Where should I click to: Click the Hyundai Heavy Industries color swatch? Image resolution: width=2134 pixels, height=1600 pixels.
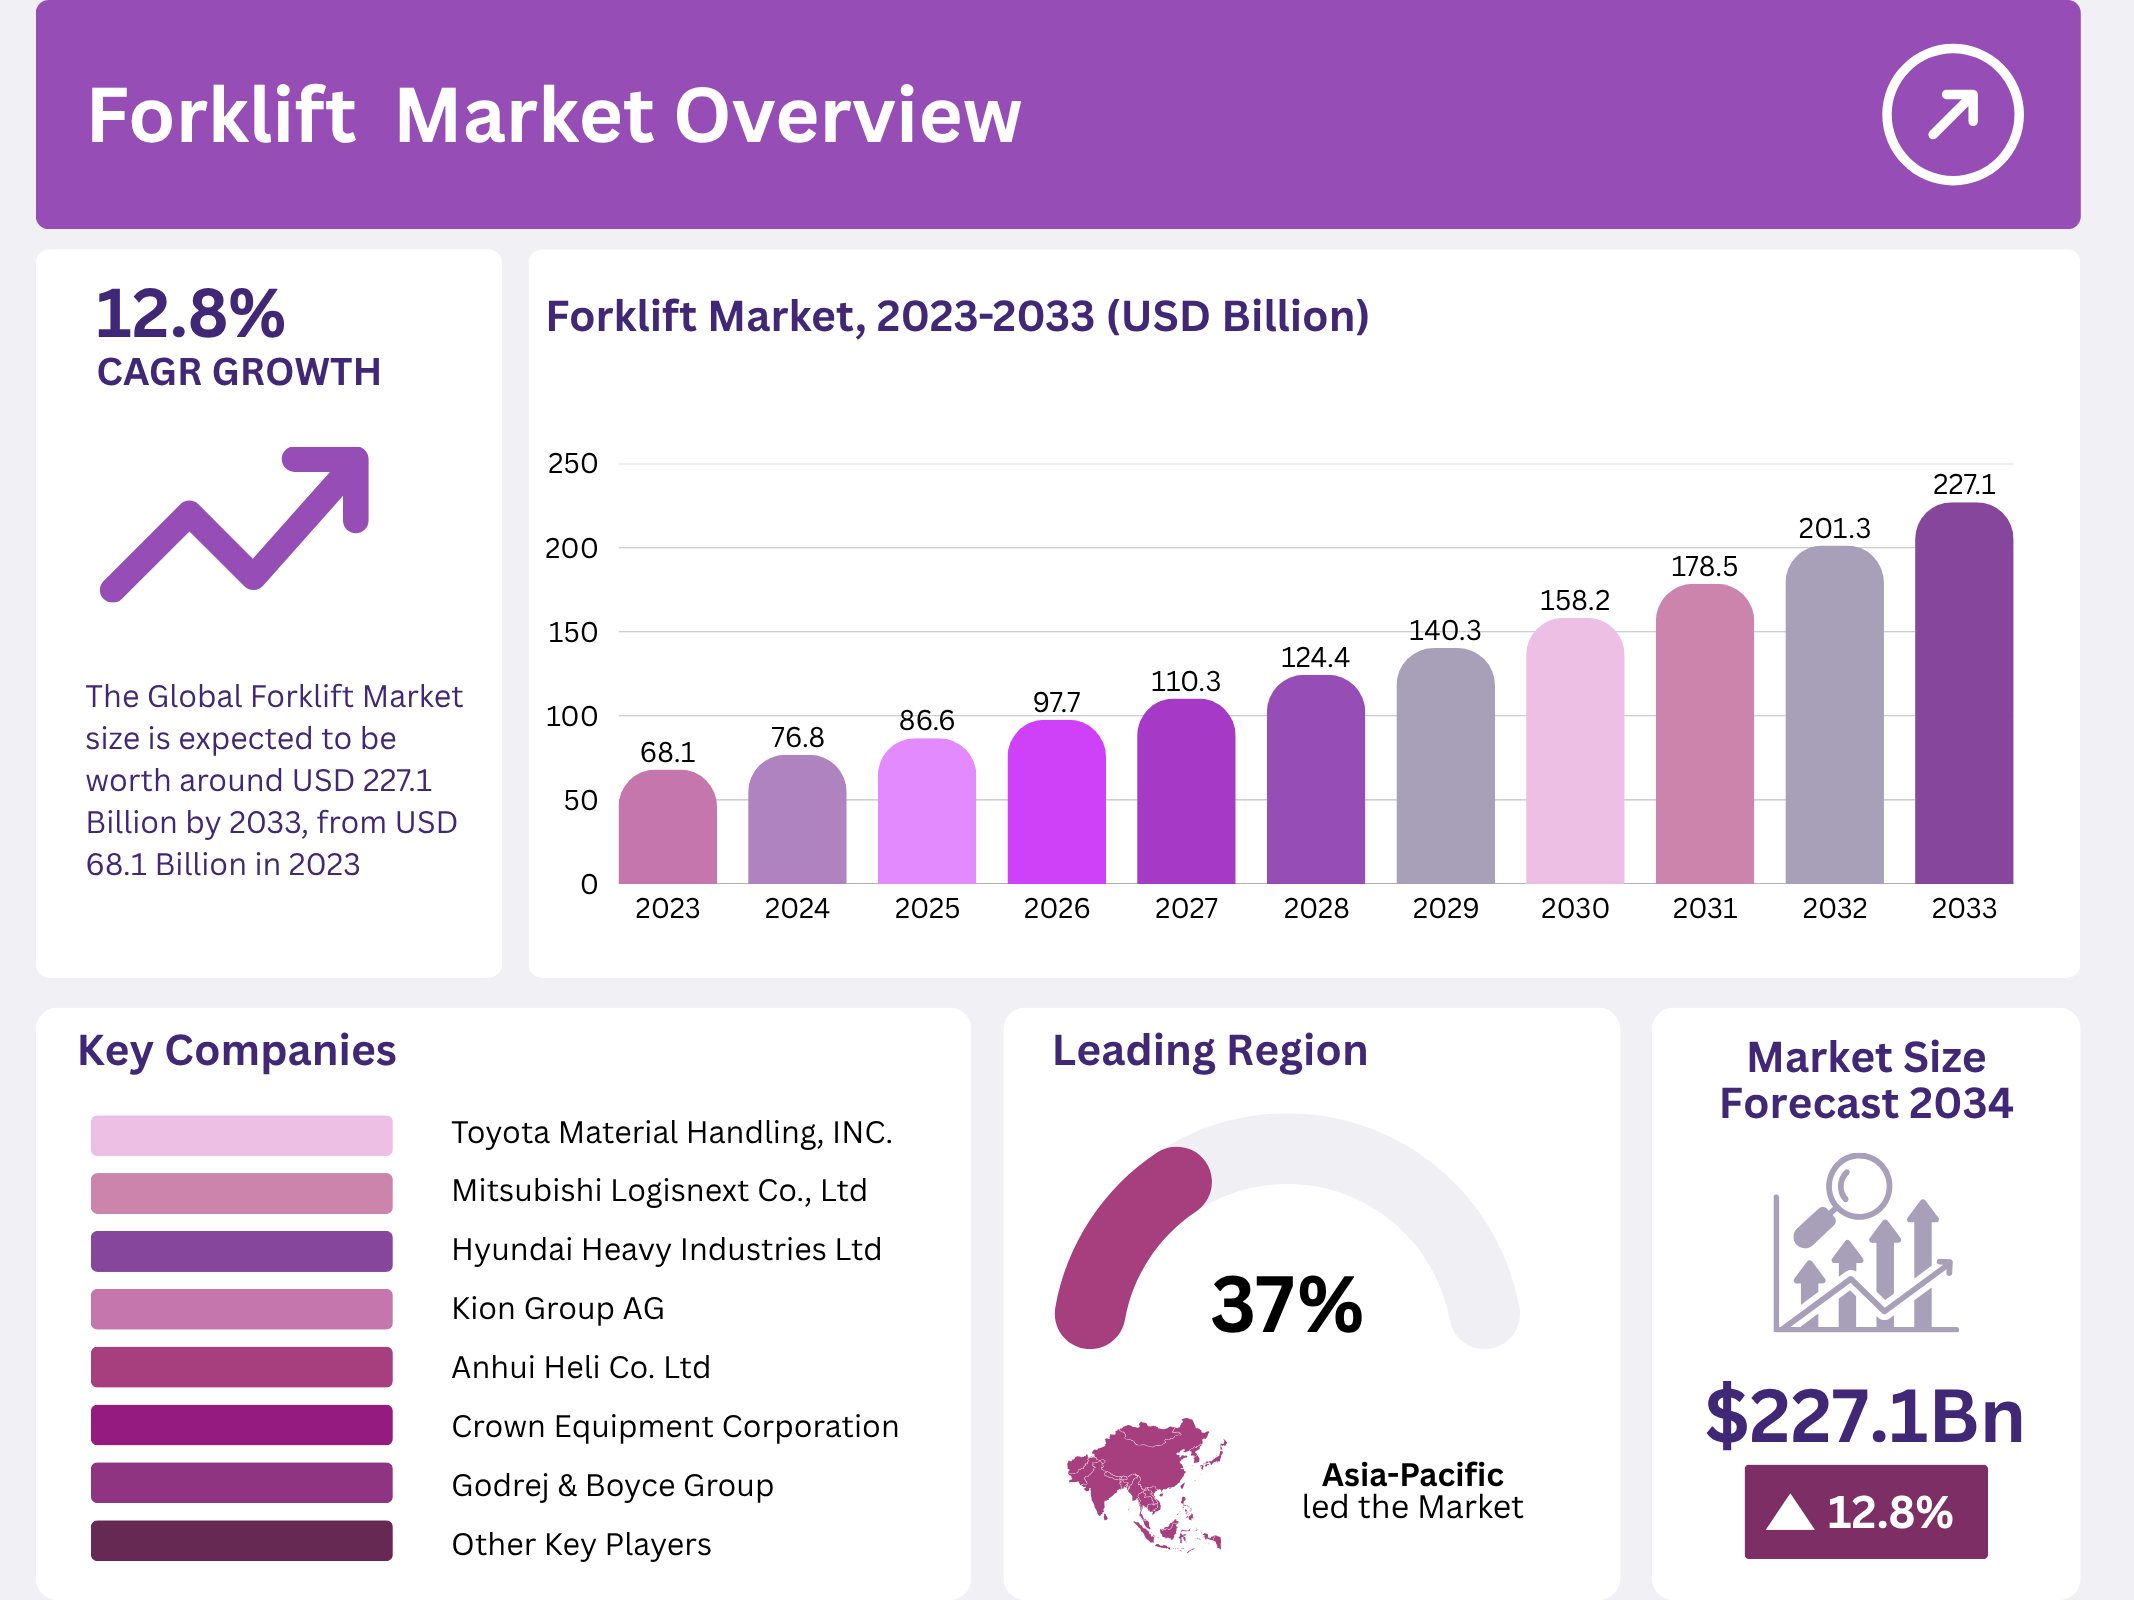tap(242, 1251)
